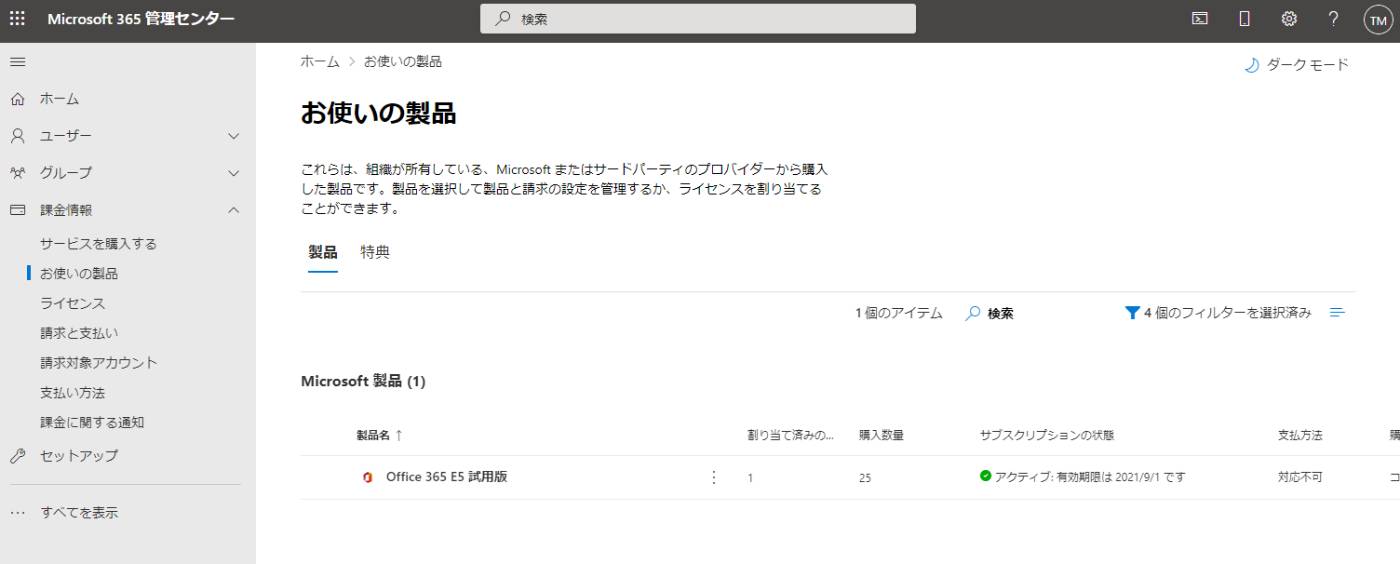Click サブスクリプションの状態 column header

(x=1047, y=435)
